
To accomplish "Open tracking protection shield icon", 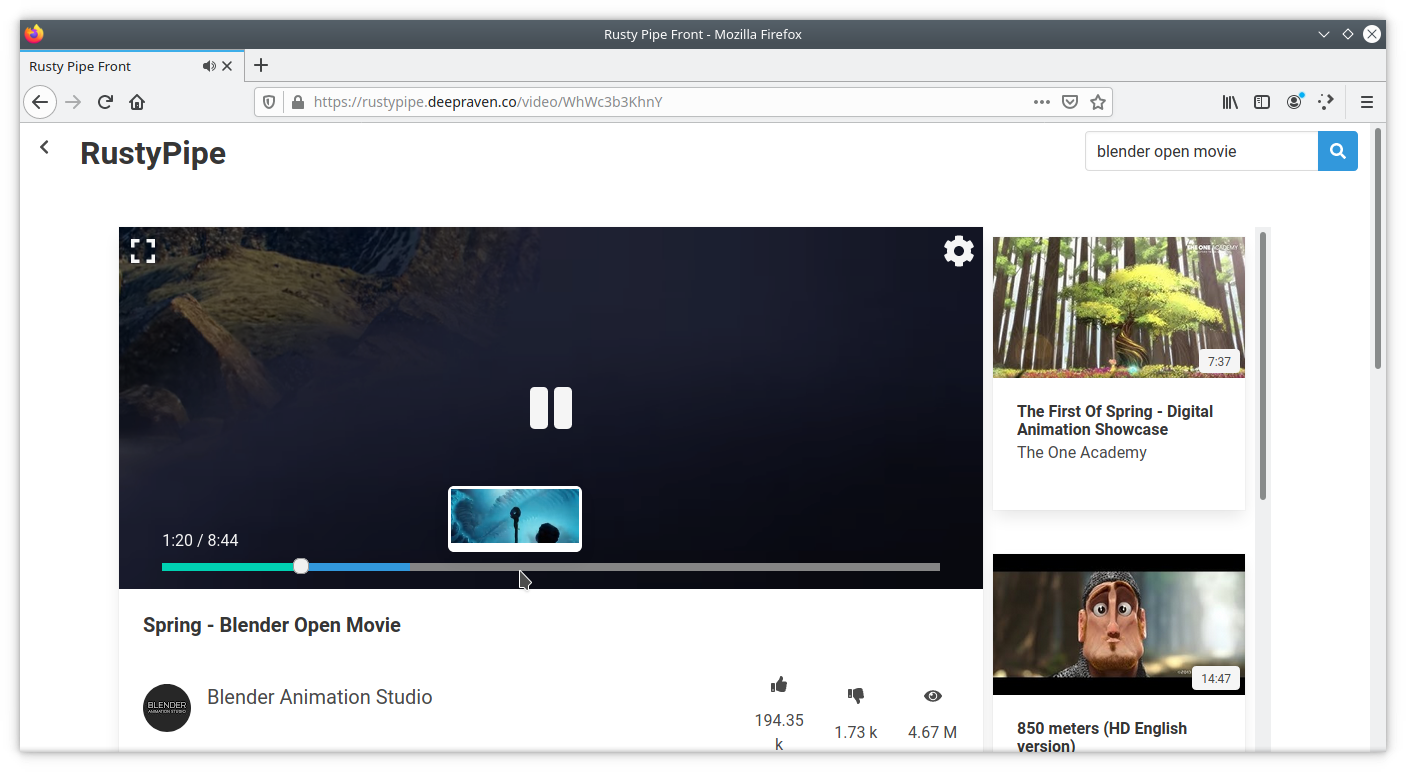I will pos(269,102).
